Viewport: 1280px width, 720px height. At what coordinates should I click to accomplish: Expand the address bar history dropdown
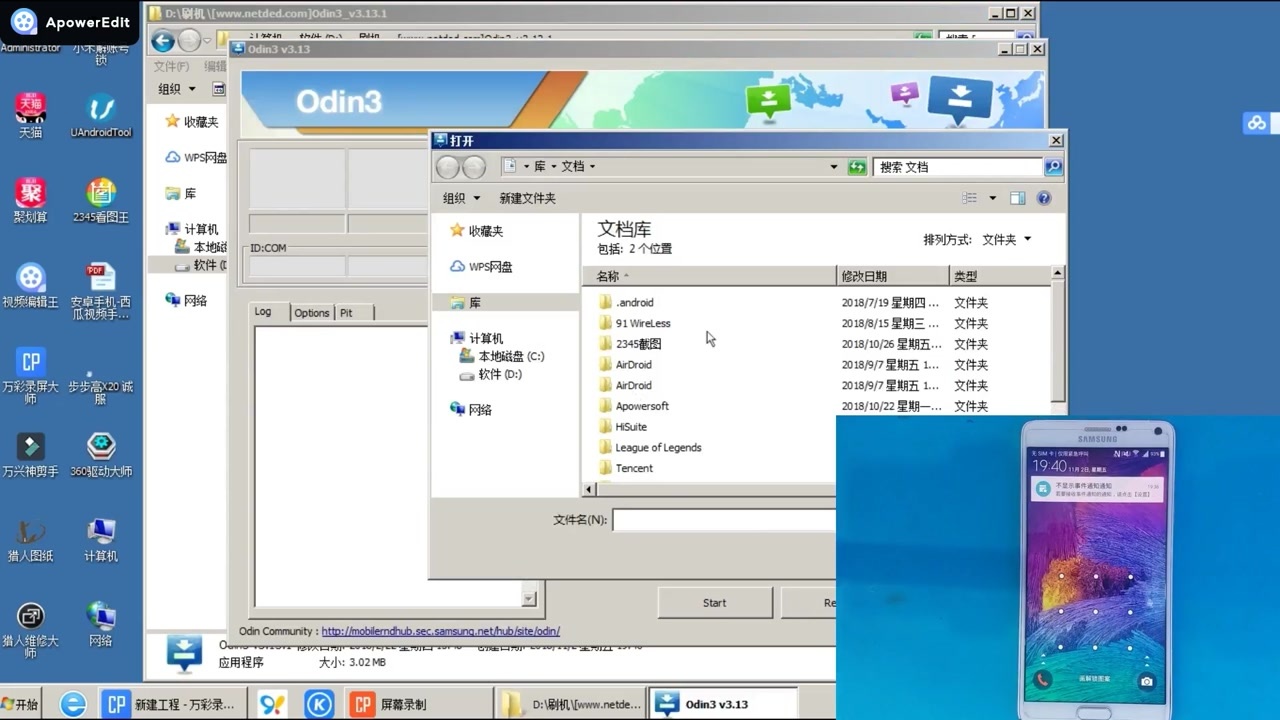pos(834,167)
